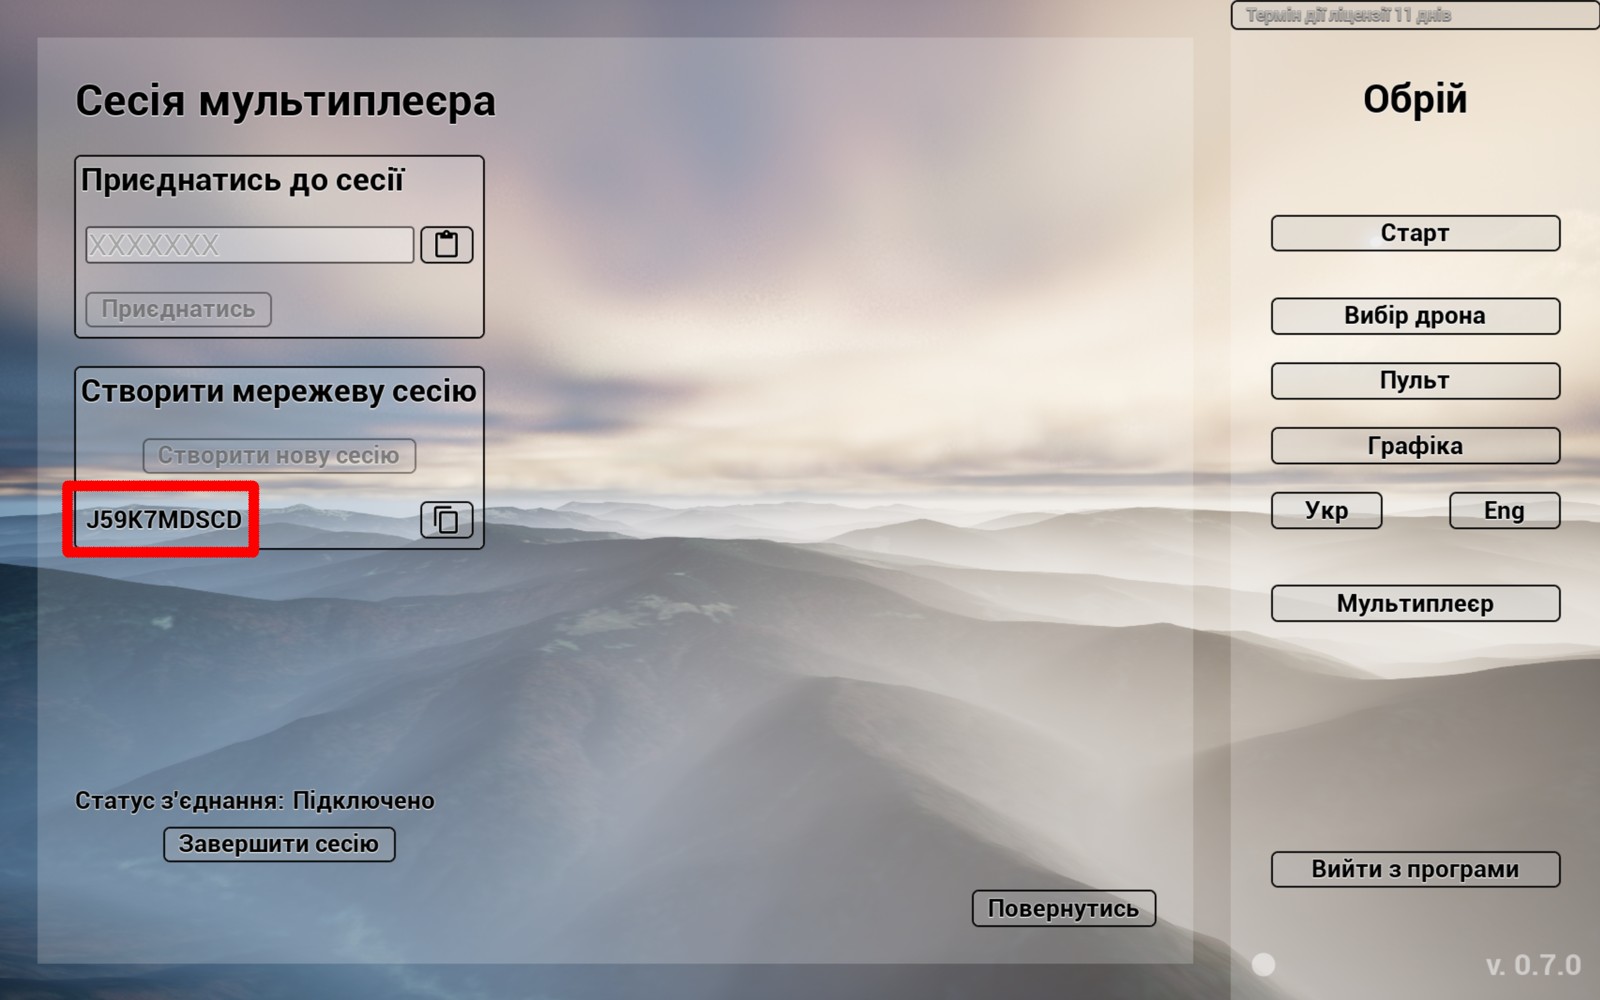Click the white circle indicator near version label
Viewport: 1600px width, 1000px height.
pyautogui.click(x=1264, y=964)
